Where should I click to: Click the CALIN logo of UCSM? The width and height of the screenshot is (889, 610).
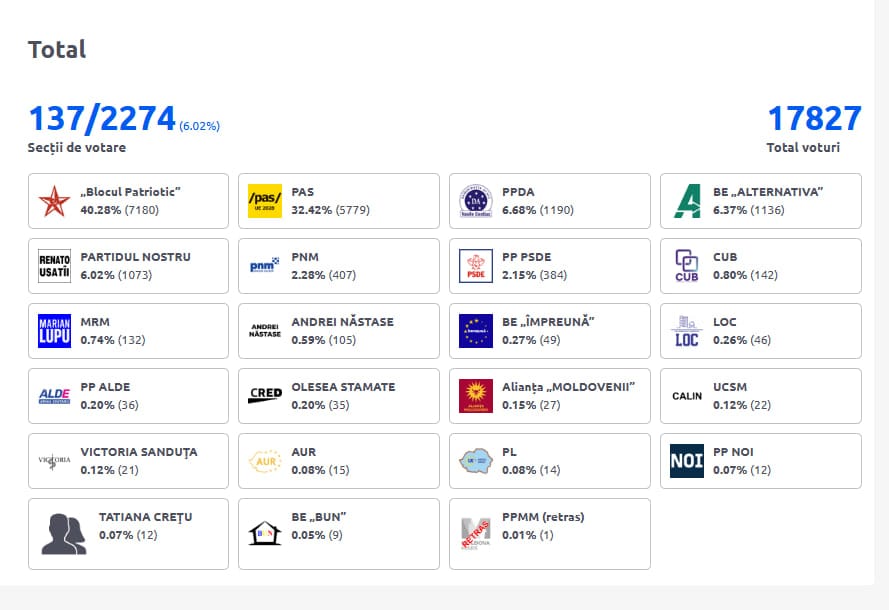pyautogui.click(x=687, y=396)
